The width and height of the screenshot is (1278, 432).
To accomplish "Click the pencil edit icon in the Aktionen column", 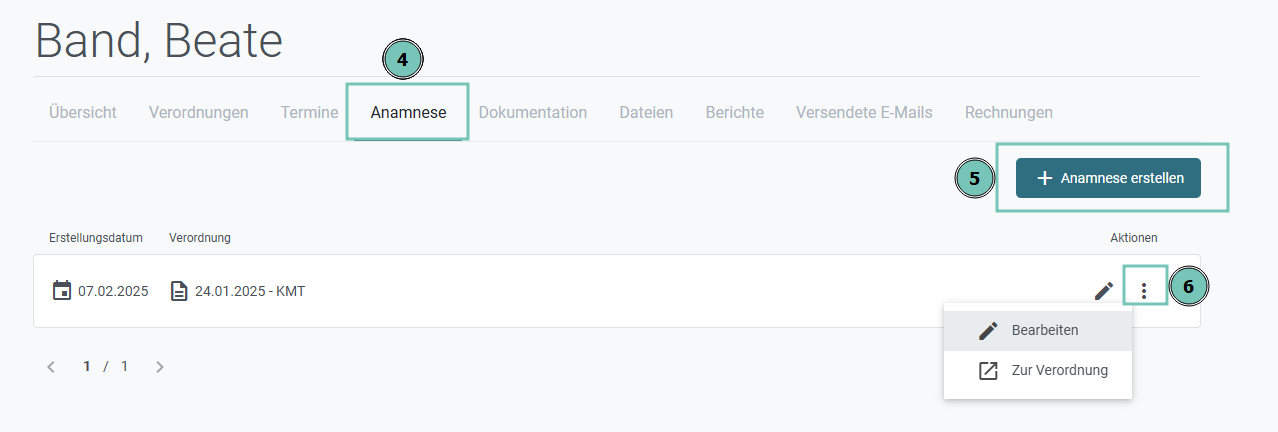I will point(1104,291).
